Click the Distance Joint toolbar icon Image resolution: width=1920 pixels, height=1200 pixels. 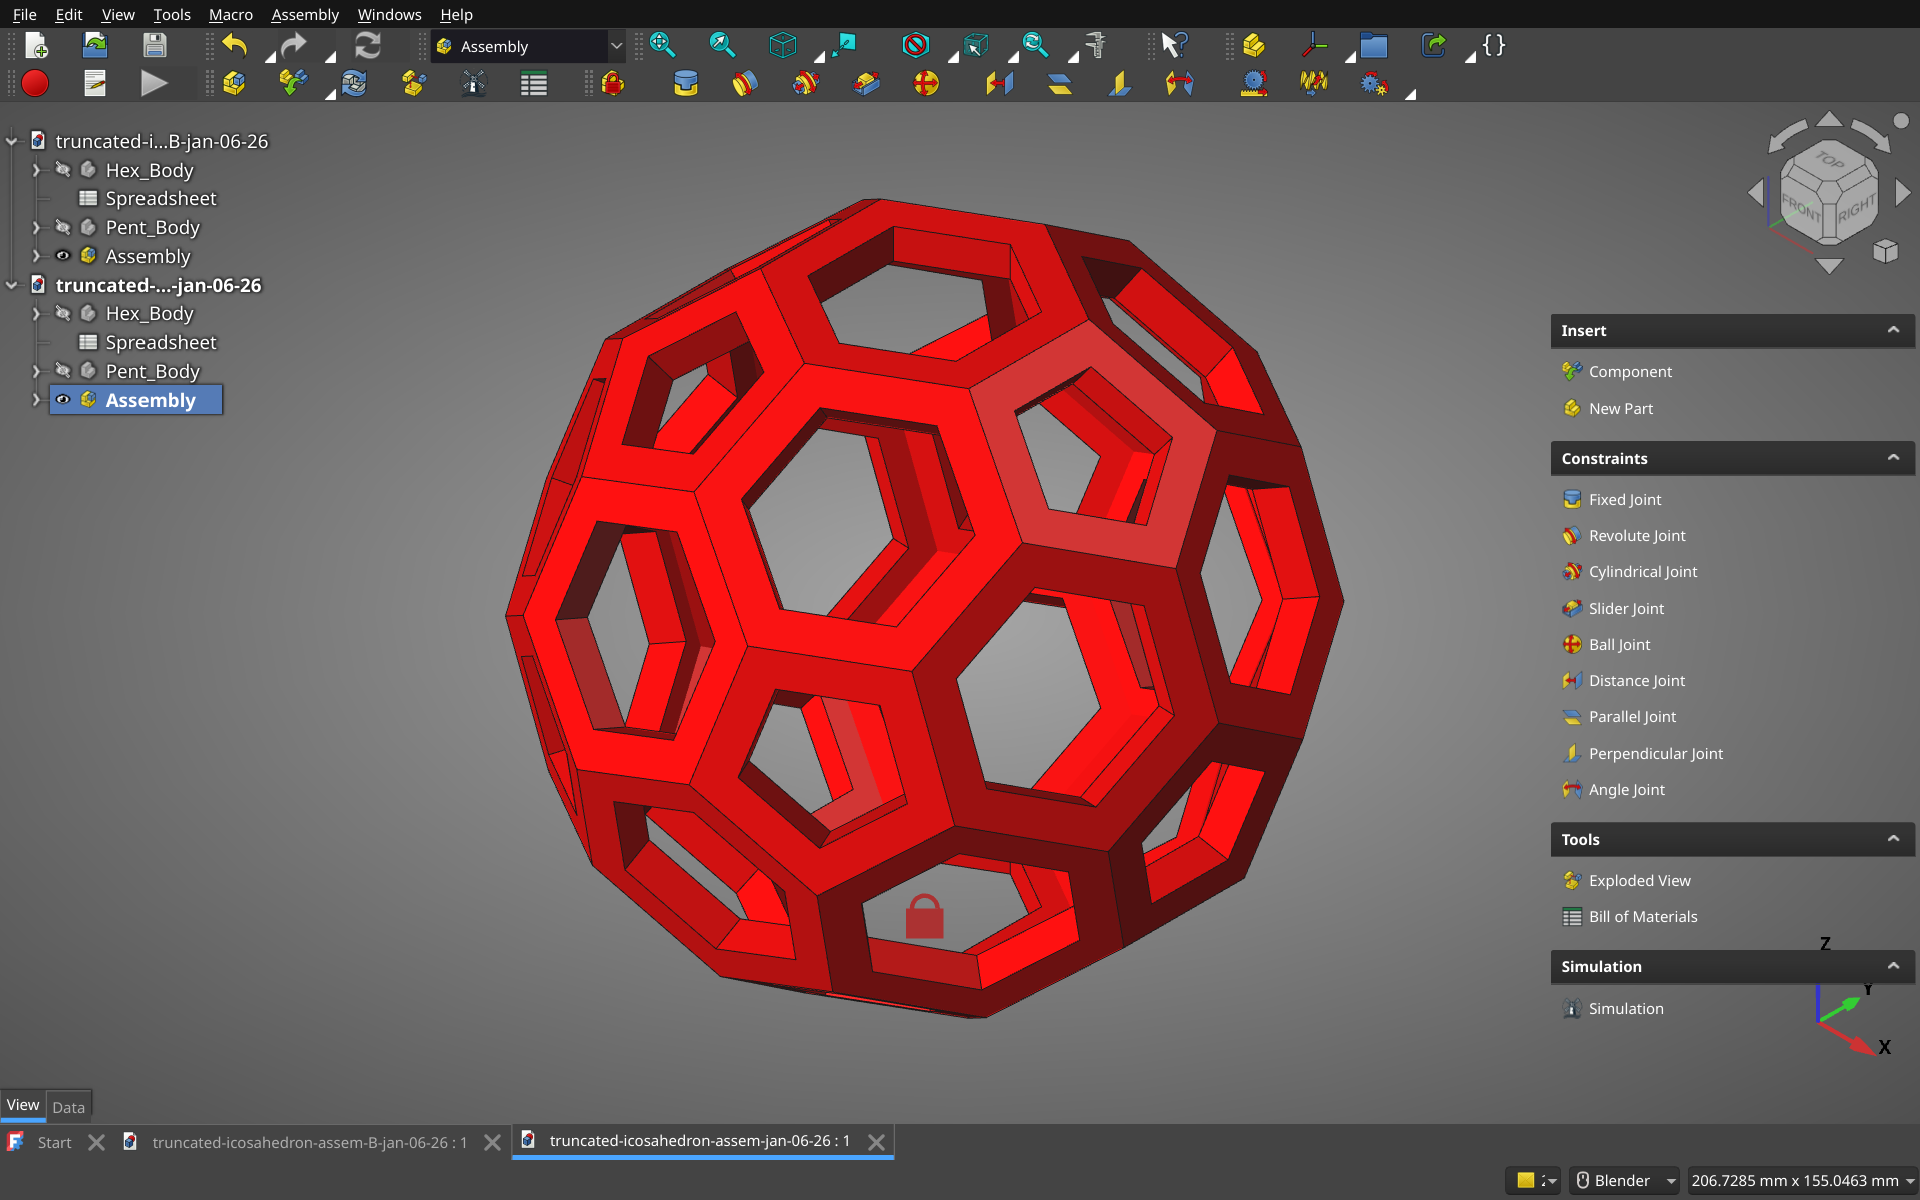999,84
